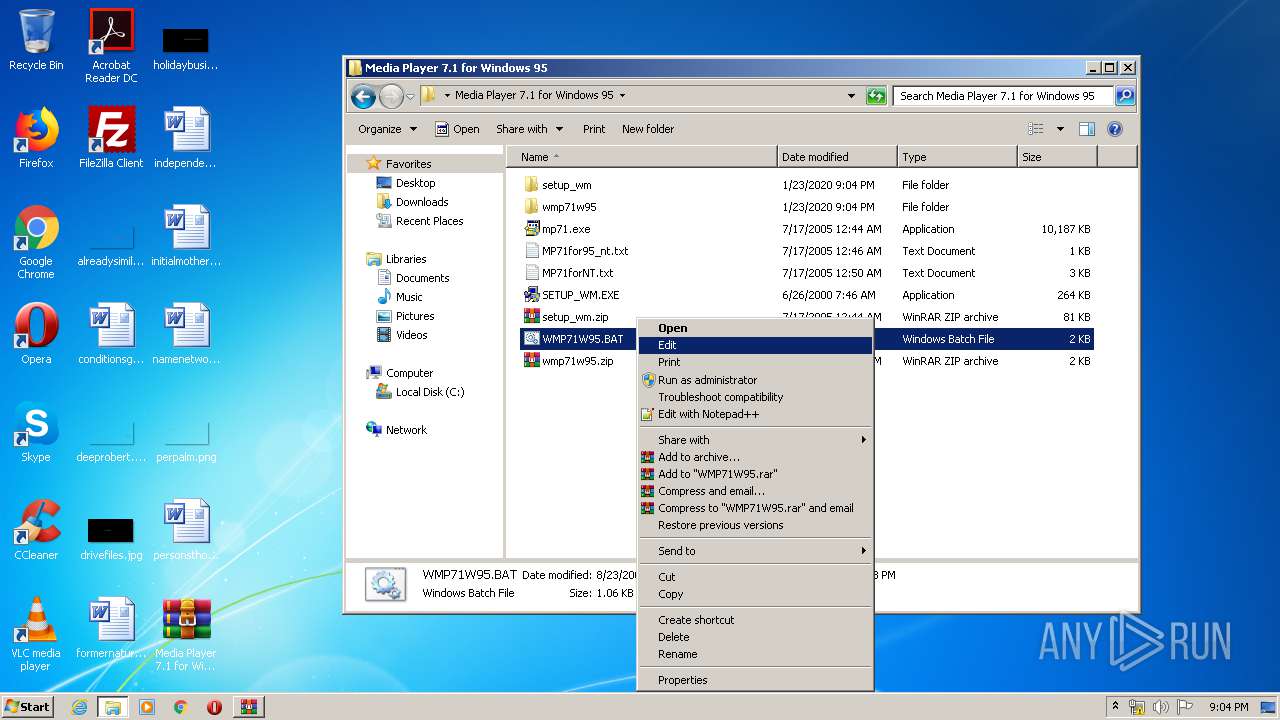The image size is (1280, 720).
Task: Select the drivefiles.jpg desktop file
Action: coord(111,538)
